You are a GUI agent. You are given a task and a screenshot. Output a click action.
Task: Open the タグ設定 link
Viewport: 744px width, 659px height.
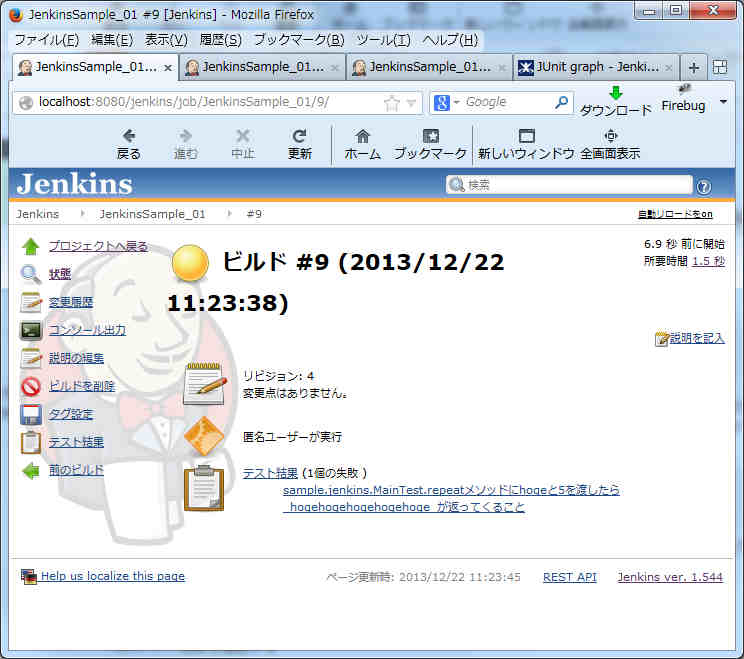tap(71, 414)
